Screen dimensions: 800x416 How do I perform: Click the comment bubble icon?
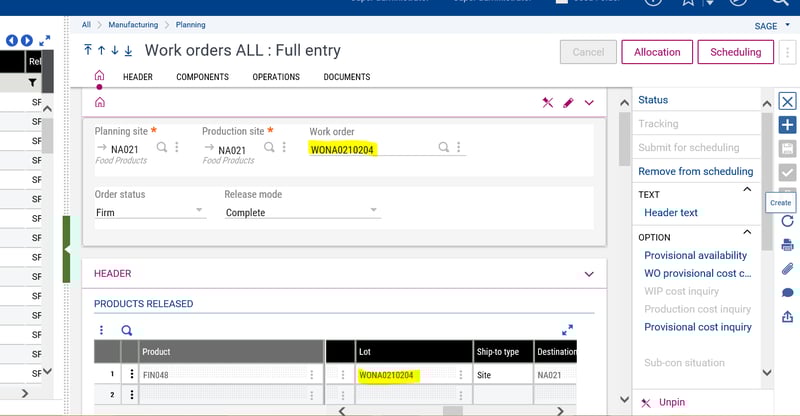pos(787,293)
